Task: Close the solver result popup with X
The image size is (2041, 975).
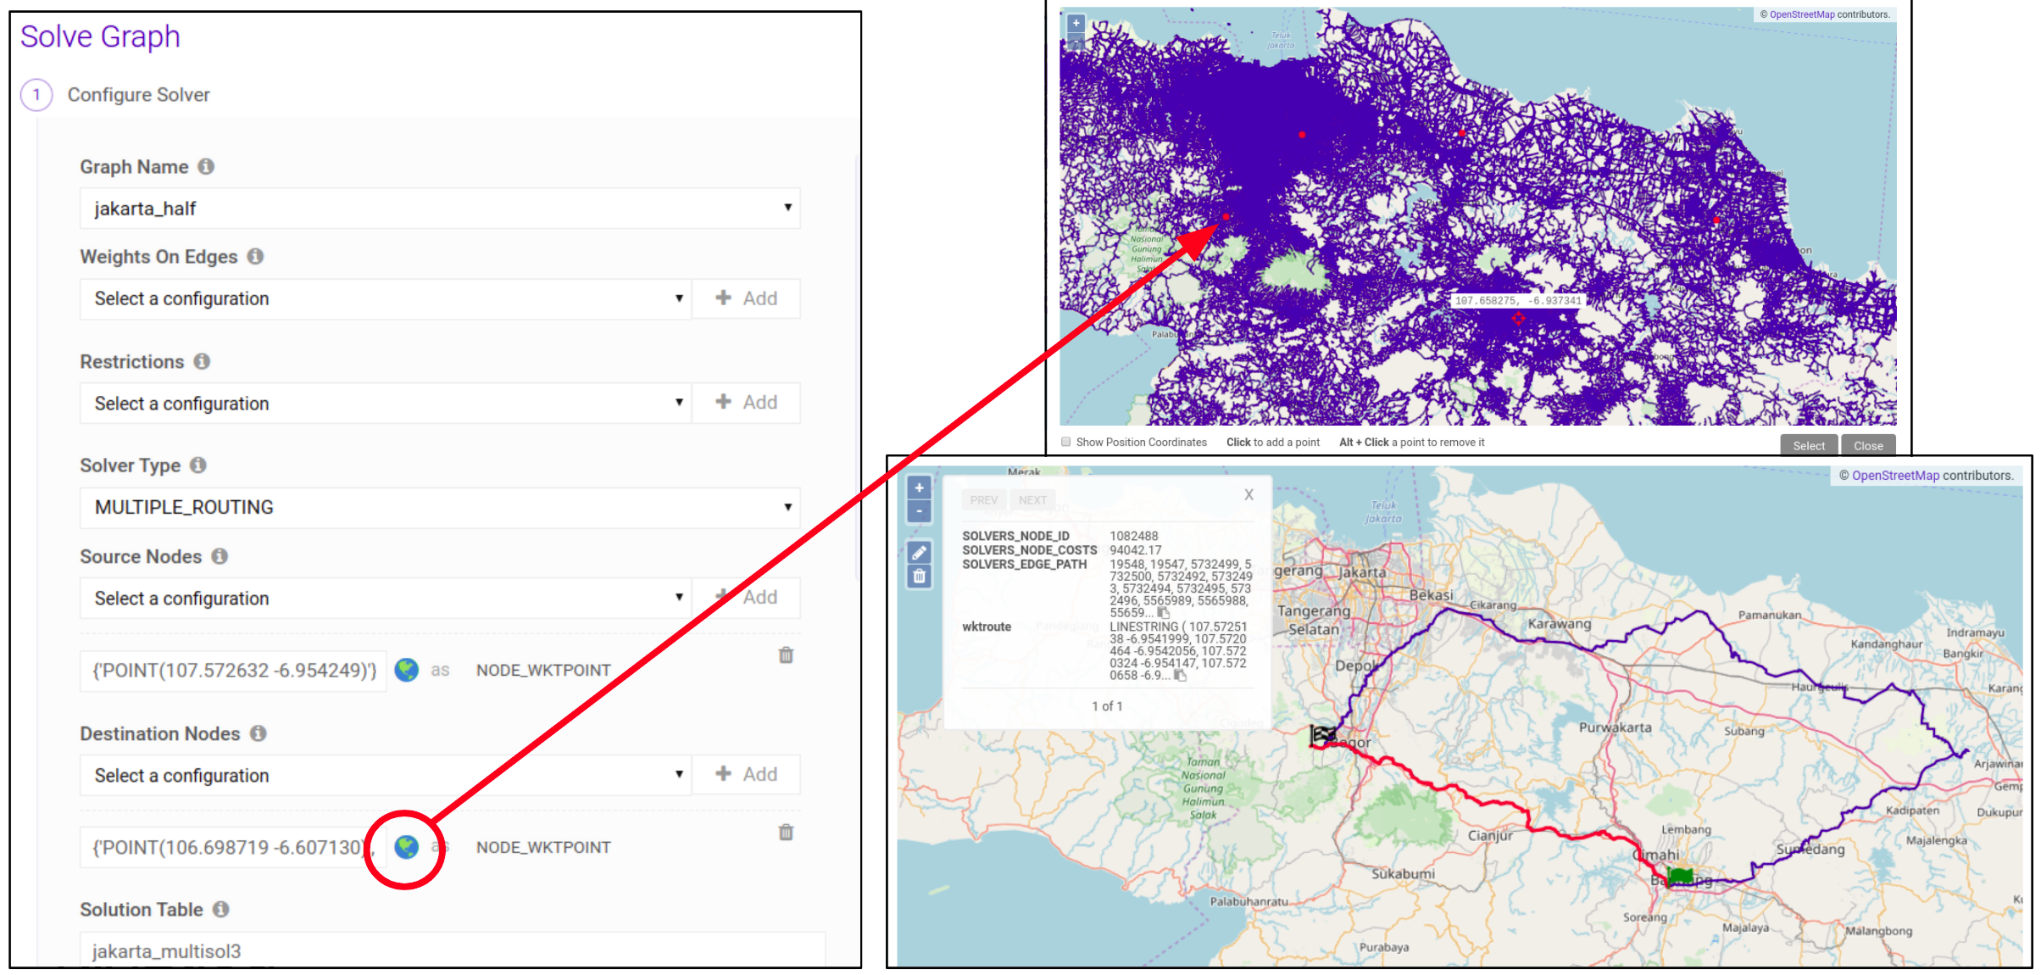Action: click(1249, 494)
